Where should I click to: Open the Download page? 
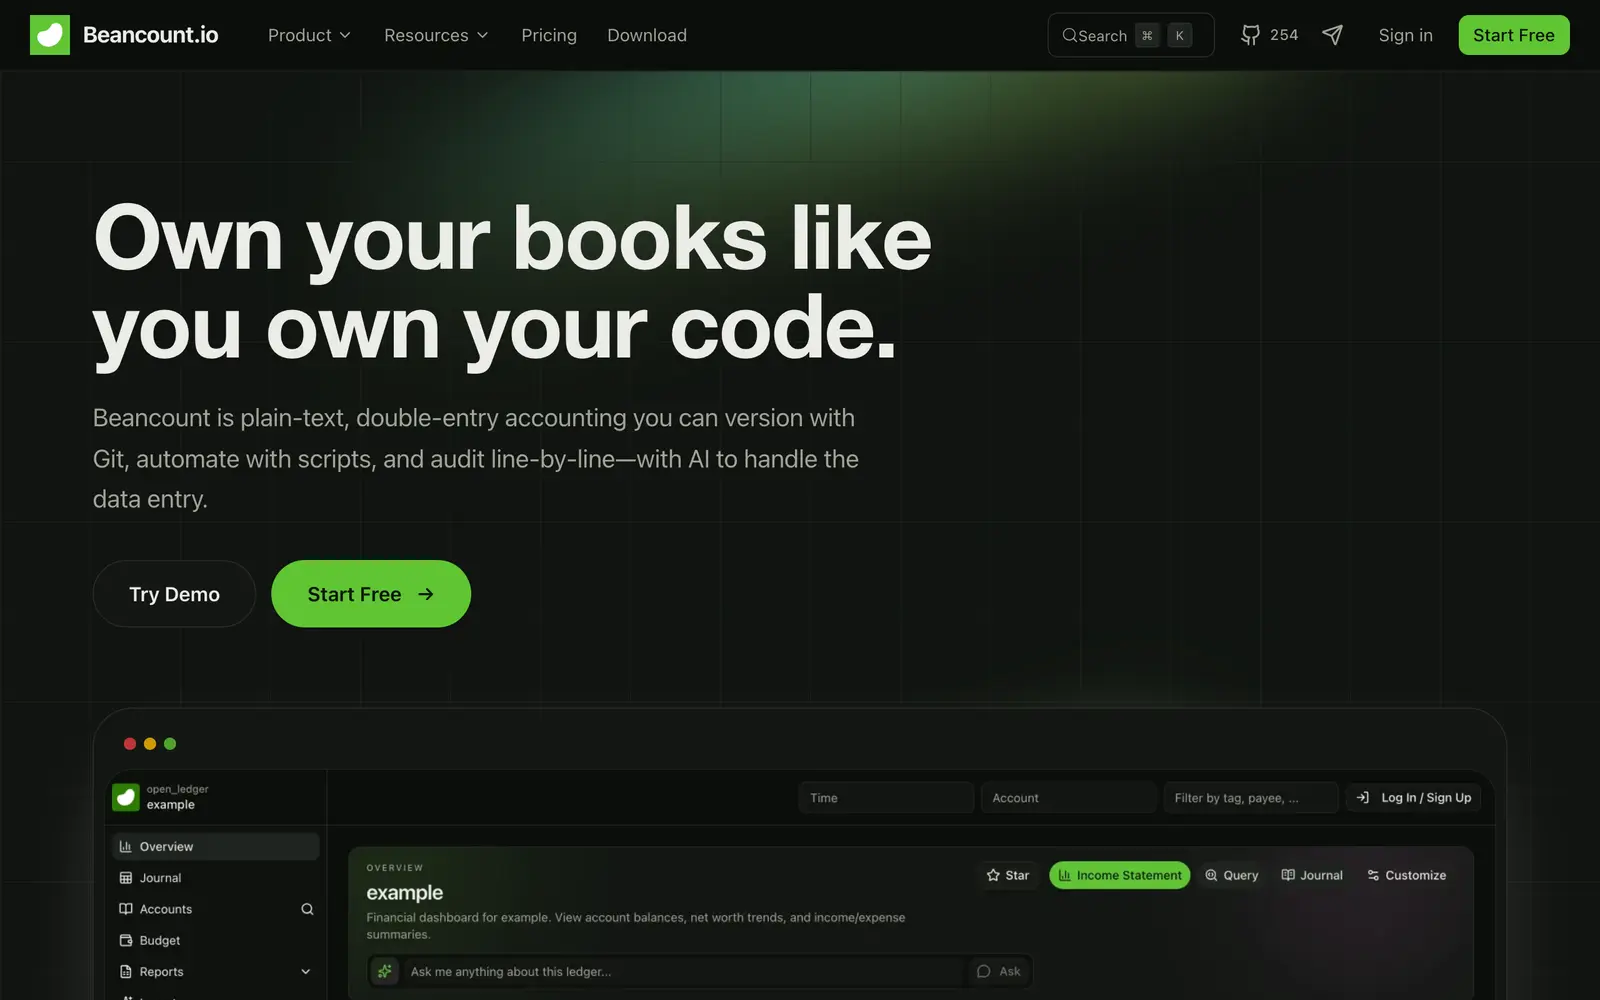coord(647,35)
